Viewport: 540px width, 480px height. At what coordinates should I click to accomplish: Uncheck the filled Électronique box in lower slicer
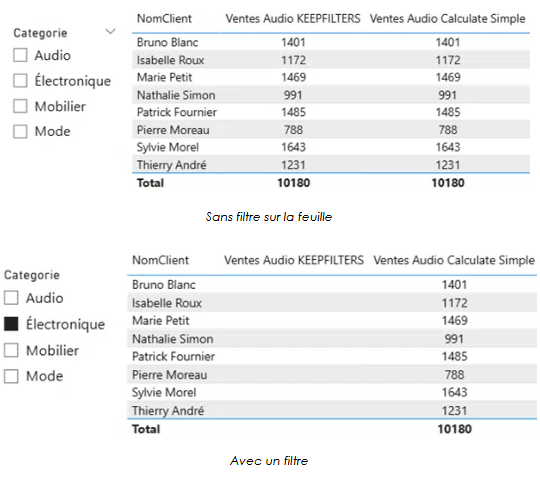tap(11, 324)
